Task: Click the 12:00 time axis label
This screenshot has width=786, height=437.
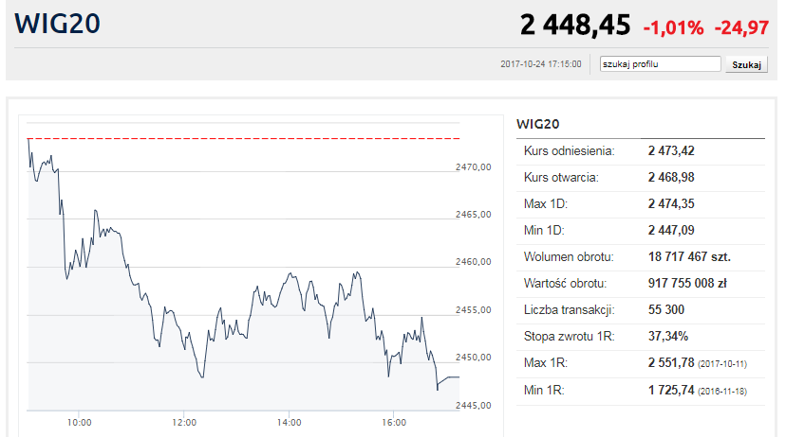Action: 185,422
